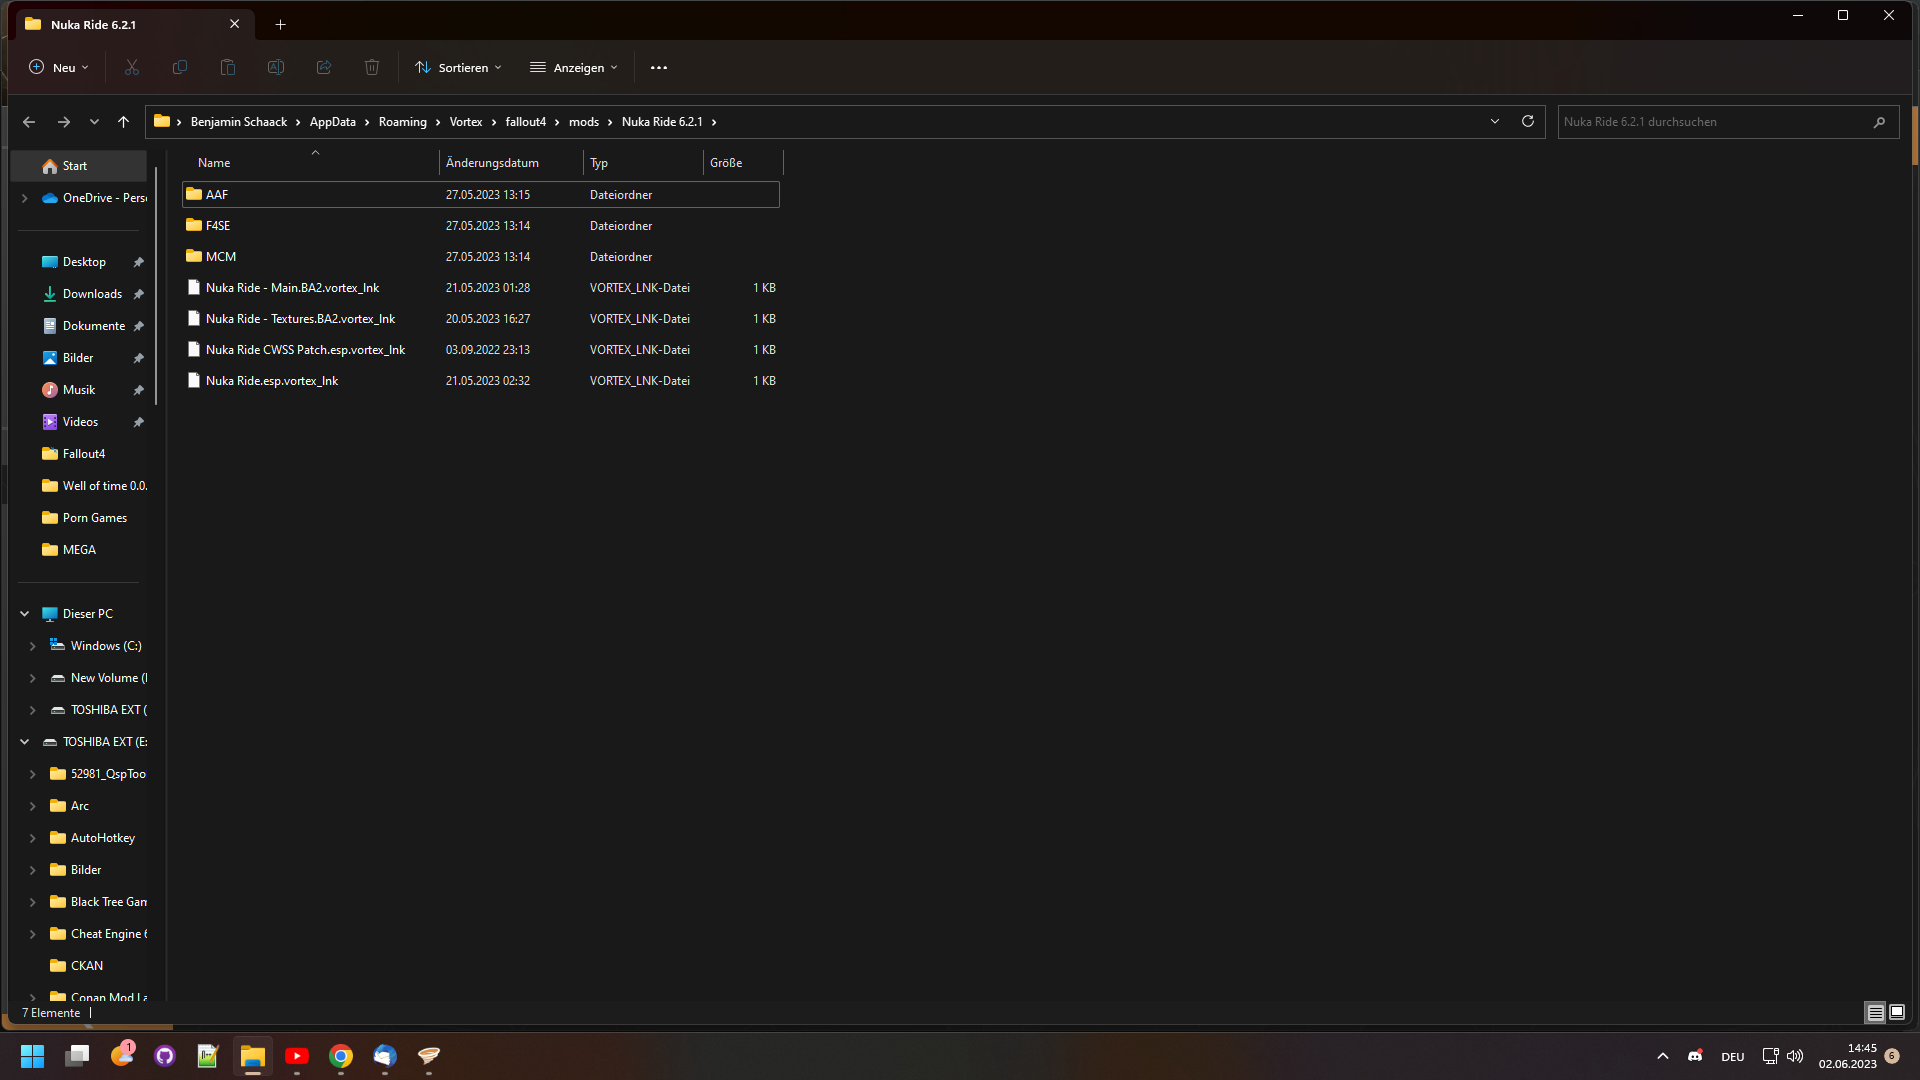Switch to large thumbnails view icon

tap(1897, 1012)
